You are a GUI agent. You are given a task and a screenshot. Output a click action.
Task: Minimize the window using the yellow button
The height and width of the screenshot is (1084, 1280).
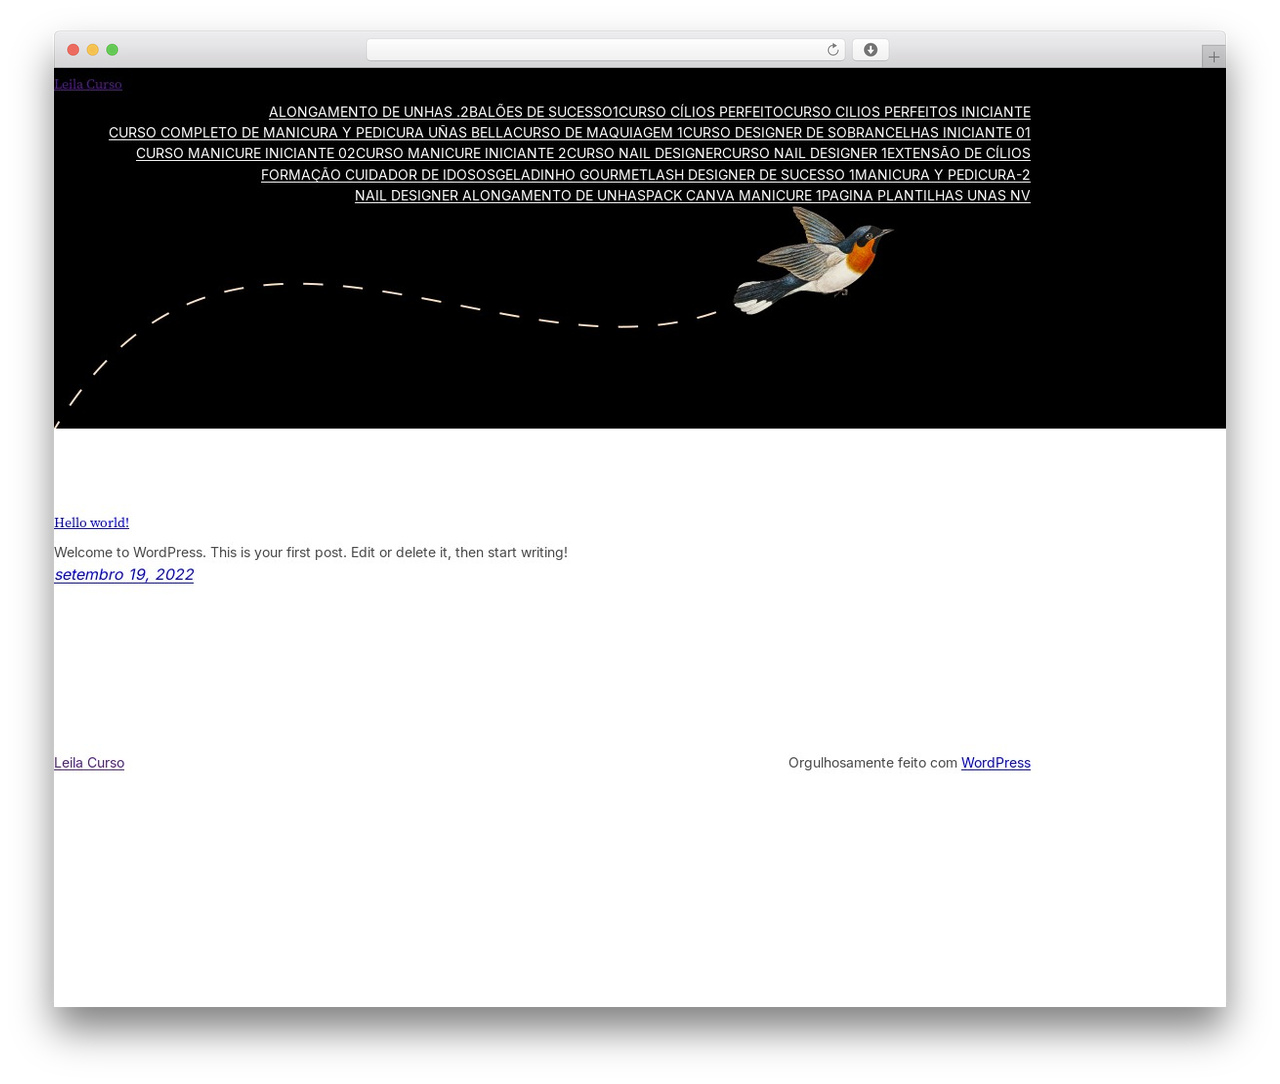(x=93, y=50)
